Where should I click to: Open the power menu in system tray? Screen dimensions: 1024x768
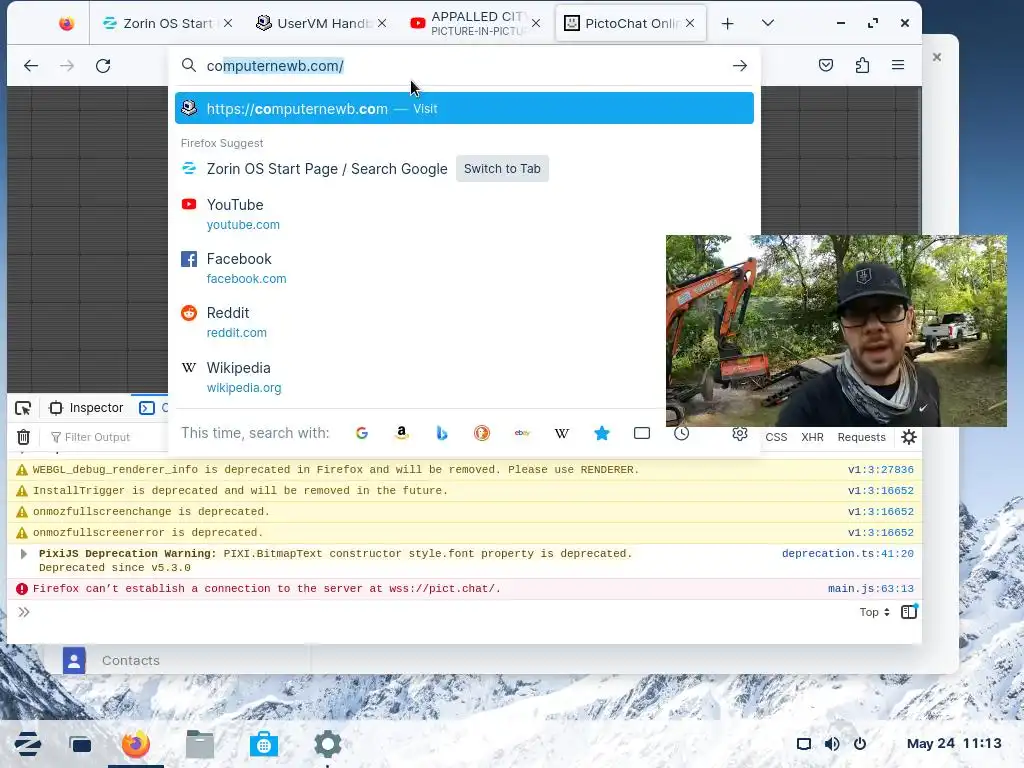860,744
